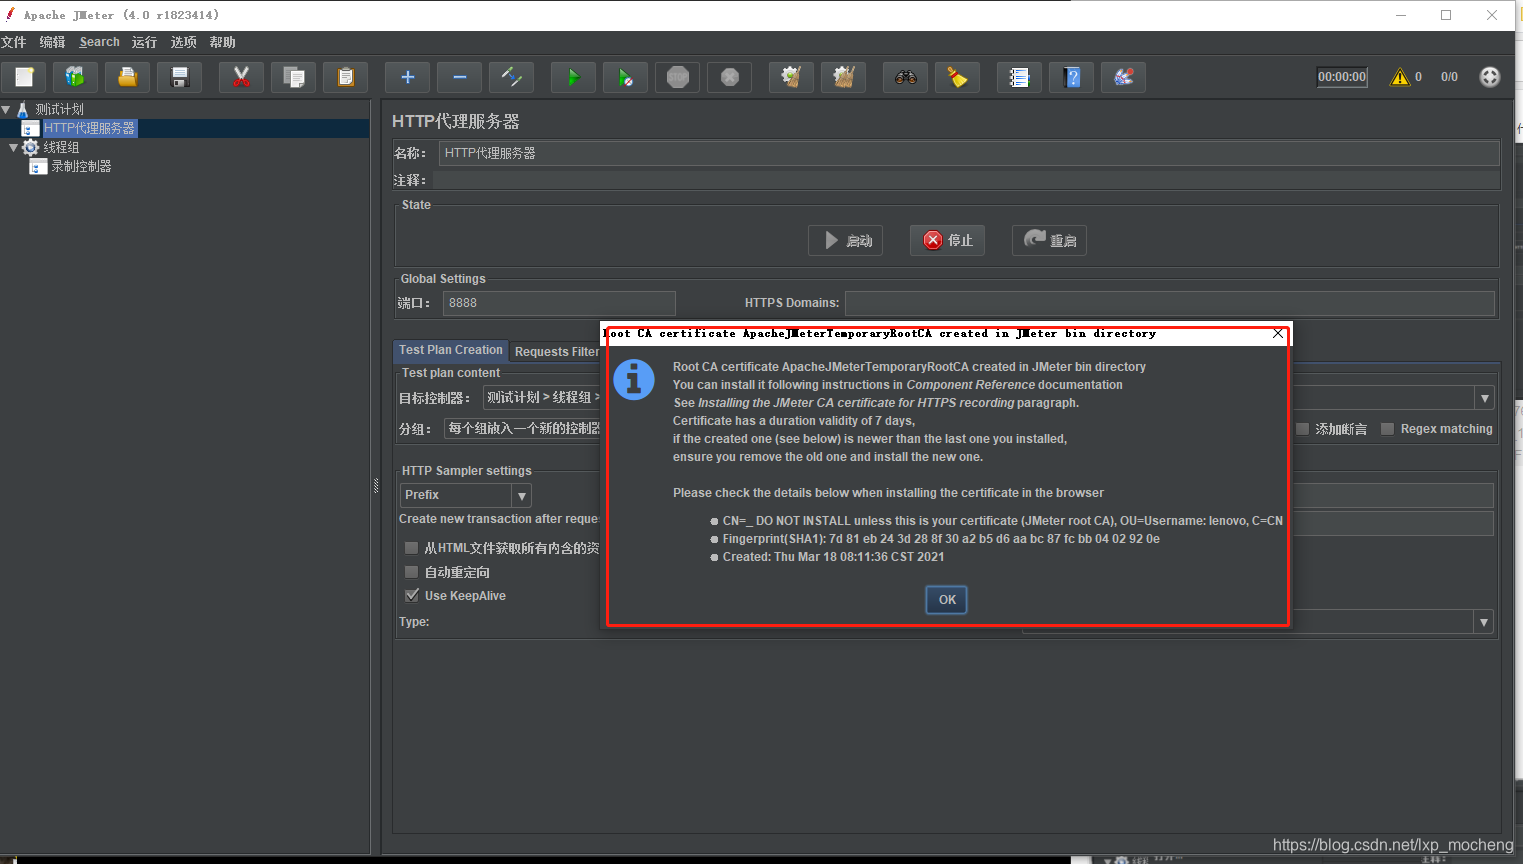Click the Open file folder icon
The width and height of the screenshot is (1523, 864).
coord(127,77)
